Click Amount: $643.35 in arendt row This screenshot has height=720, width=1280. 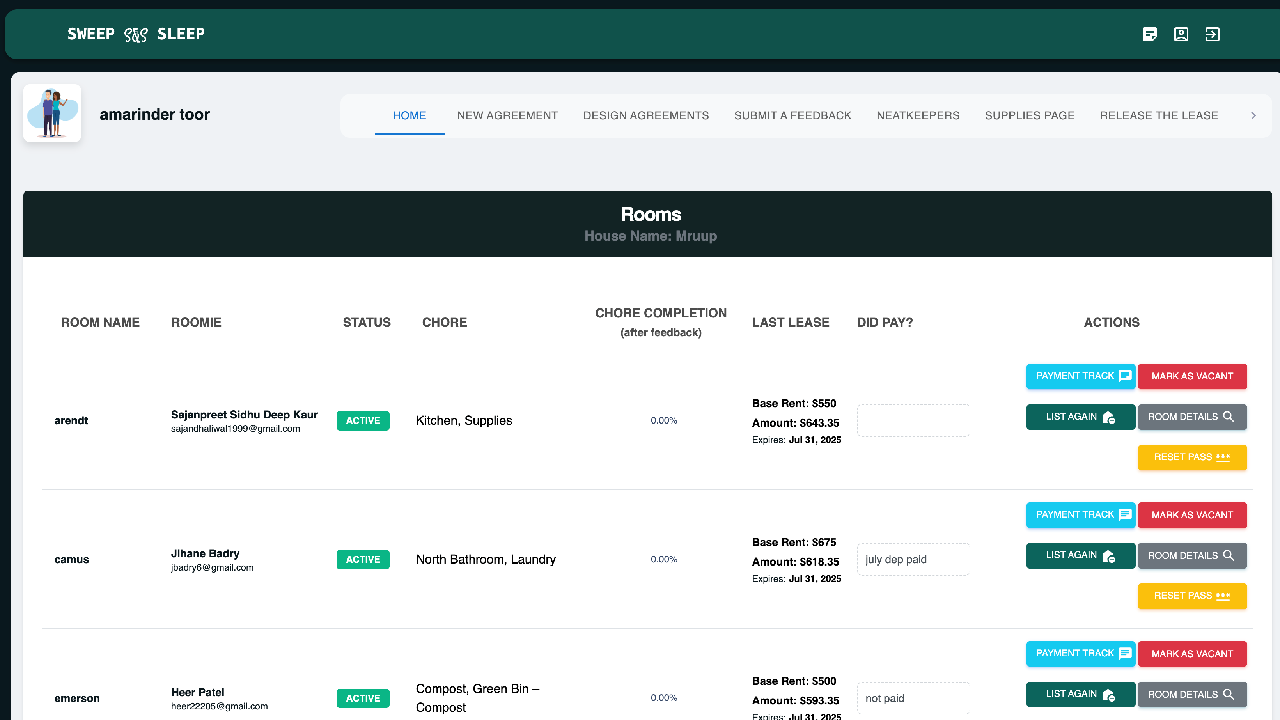(x=796, y=423)
